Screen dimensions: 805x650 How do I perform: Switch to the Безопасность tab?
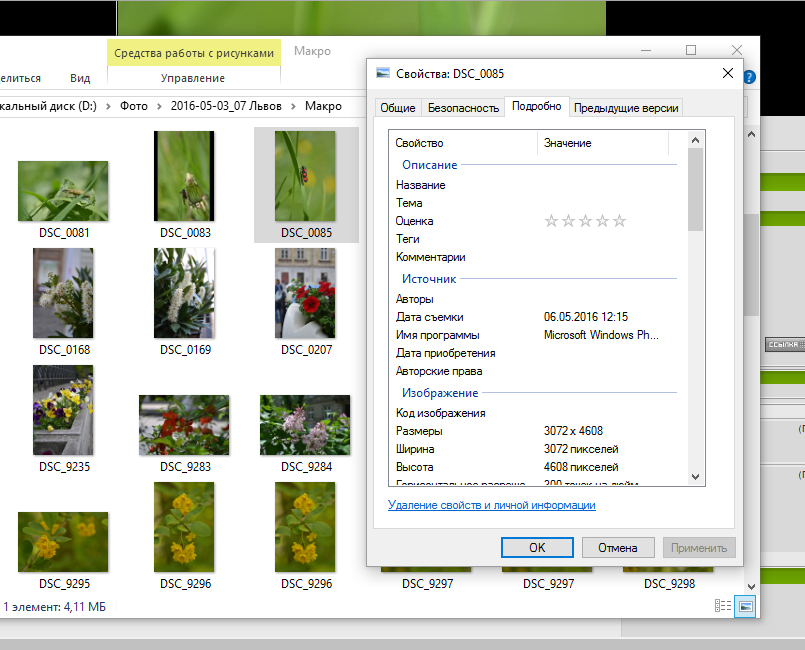[463, 108]
